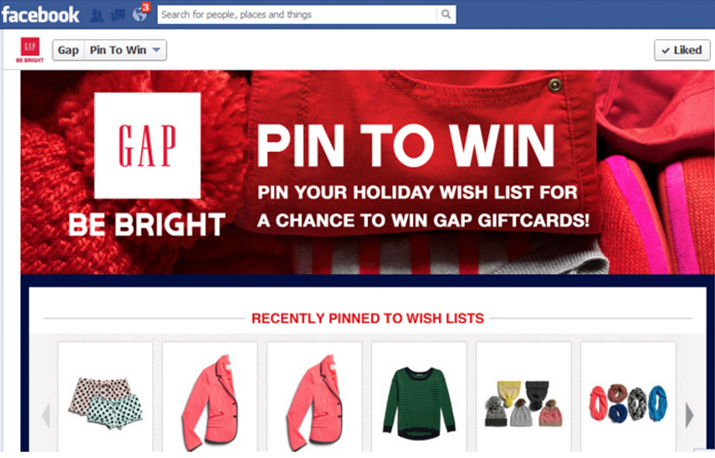Click the Gap page name button
Screen dimensions: 715x458
click(x=68, y=50)
